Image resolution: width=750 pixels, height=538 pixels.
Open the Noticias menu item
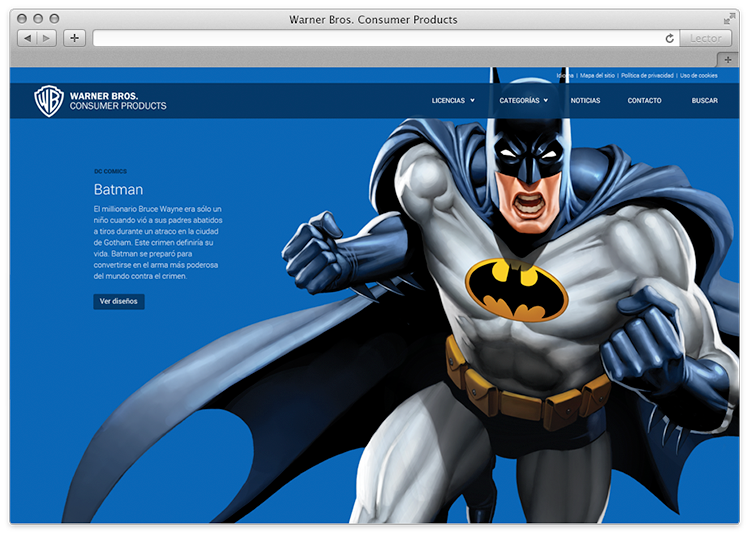[x=585, y=101]
